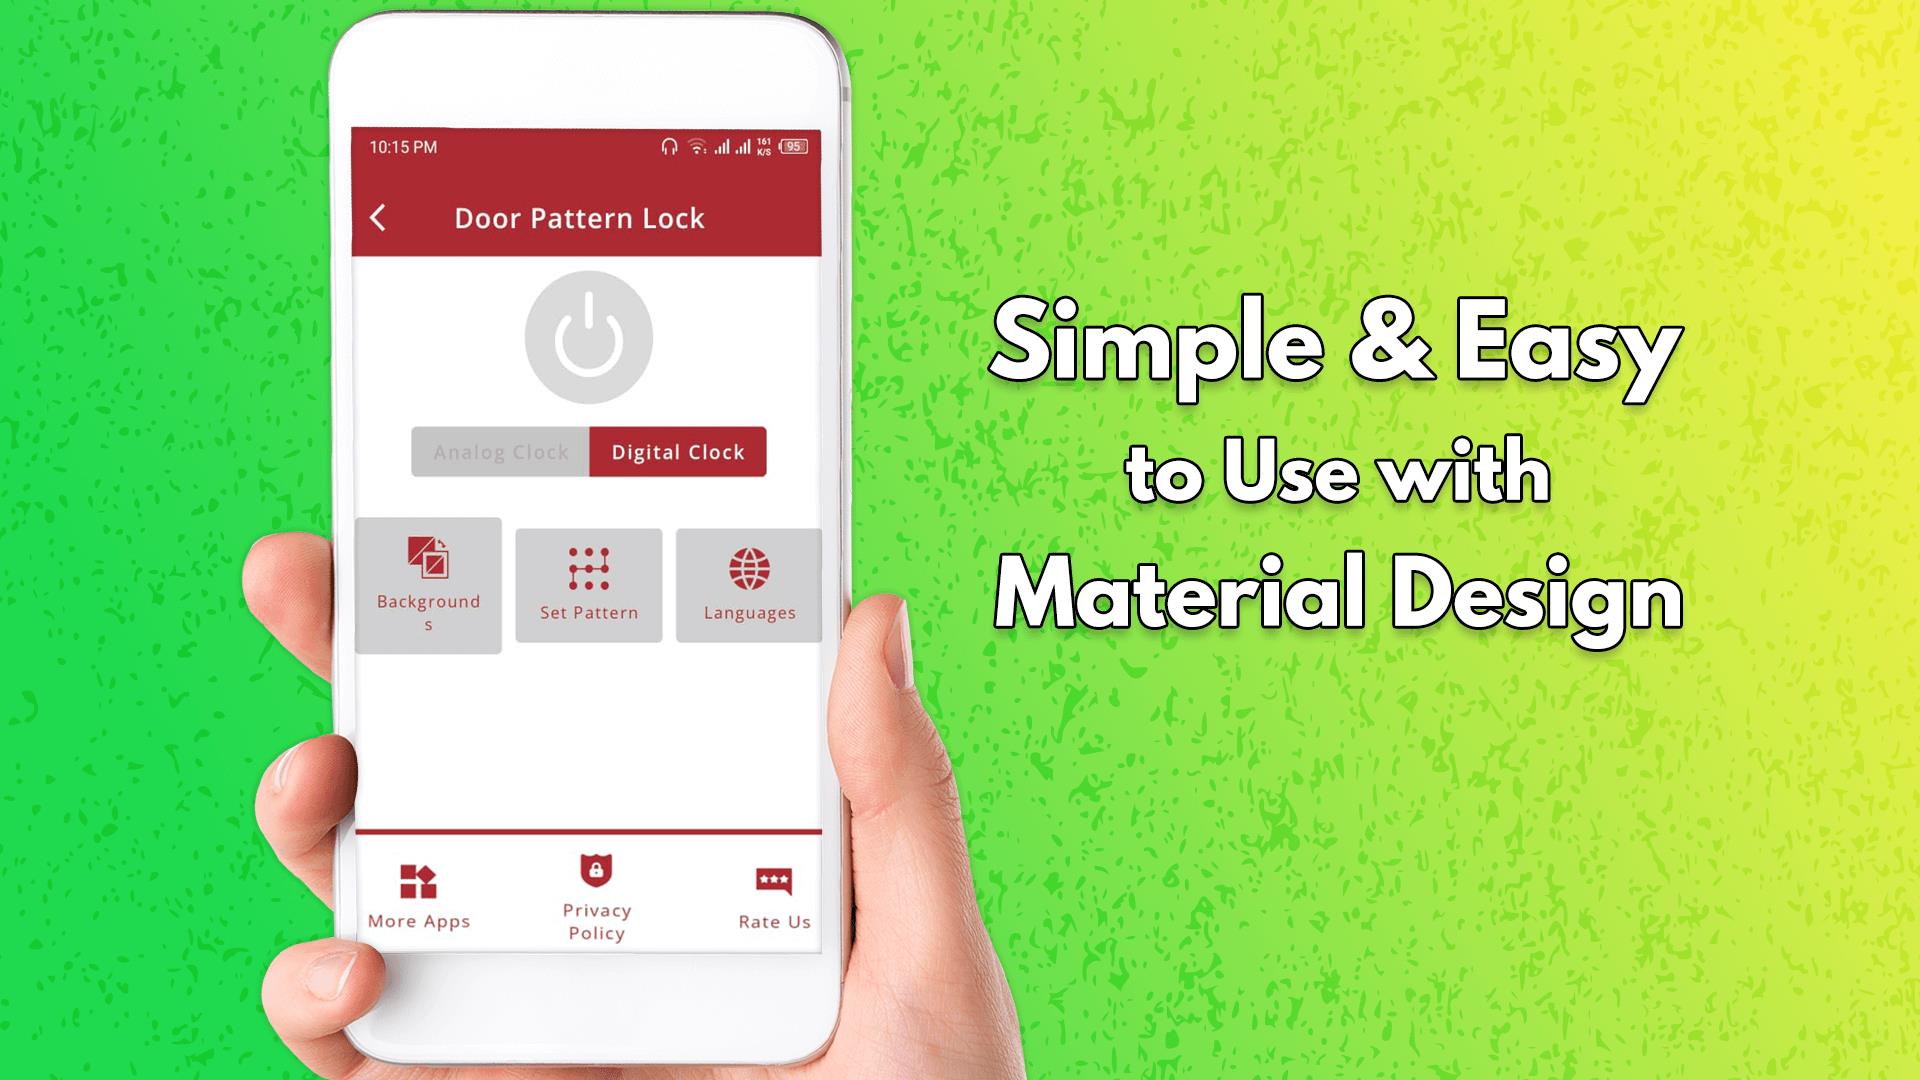Screen dimensions: 1920x1080
Task: Select Analog Clock radio button
Action: [x=502, y=451]
